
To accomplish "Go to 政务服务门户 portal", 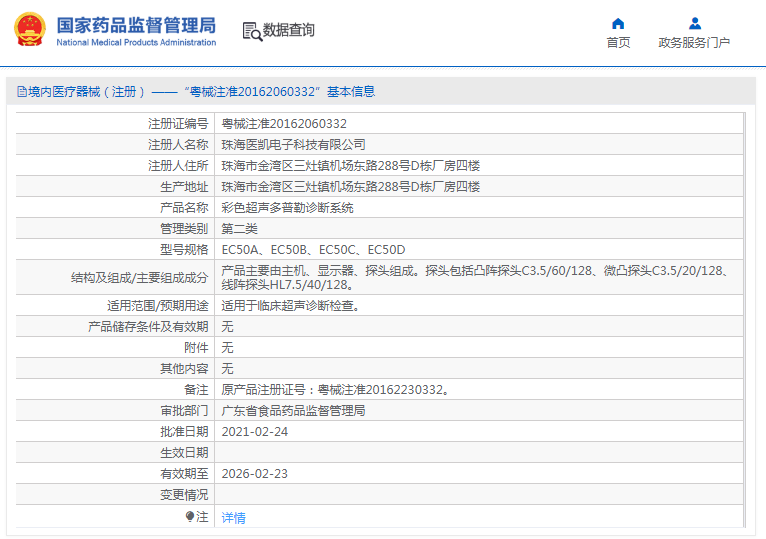I will click(x=694, y=42).
